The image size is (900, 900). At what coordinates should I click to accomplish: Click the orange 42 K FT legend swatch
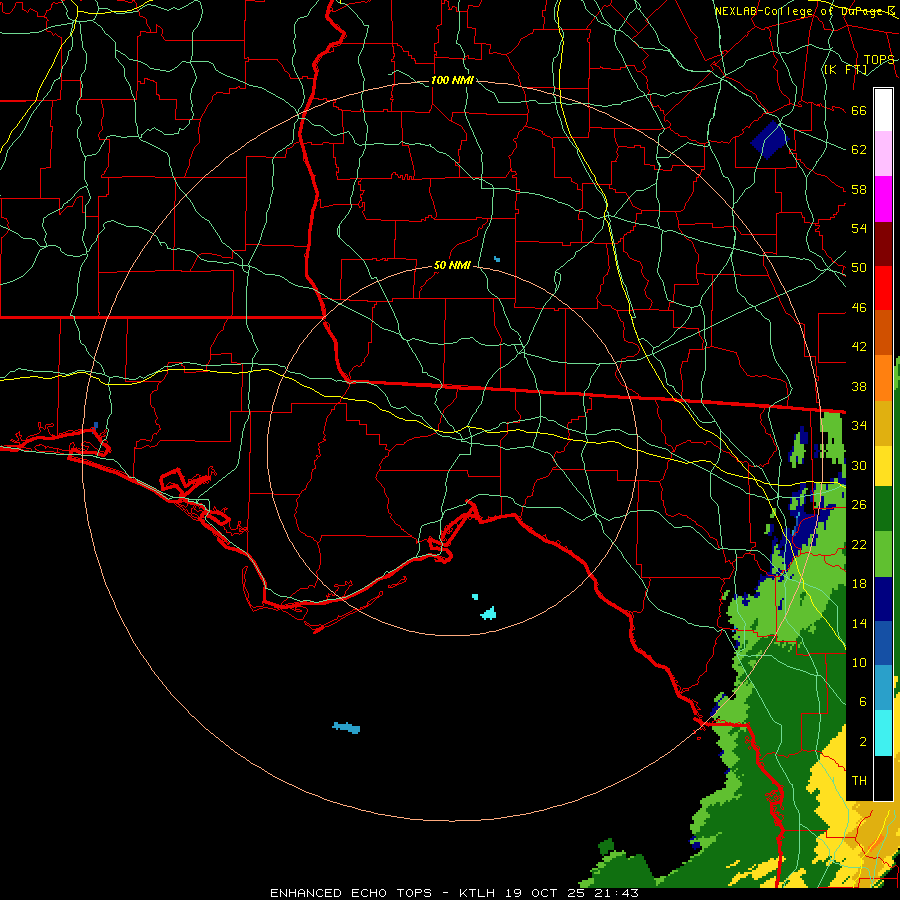coord(883,378)
